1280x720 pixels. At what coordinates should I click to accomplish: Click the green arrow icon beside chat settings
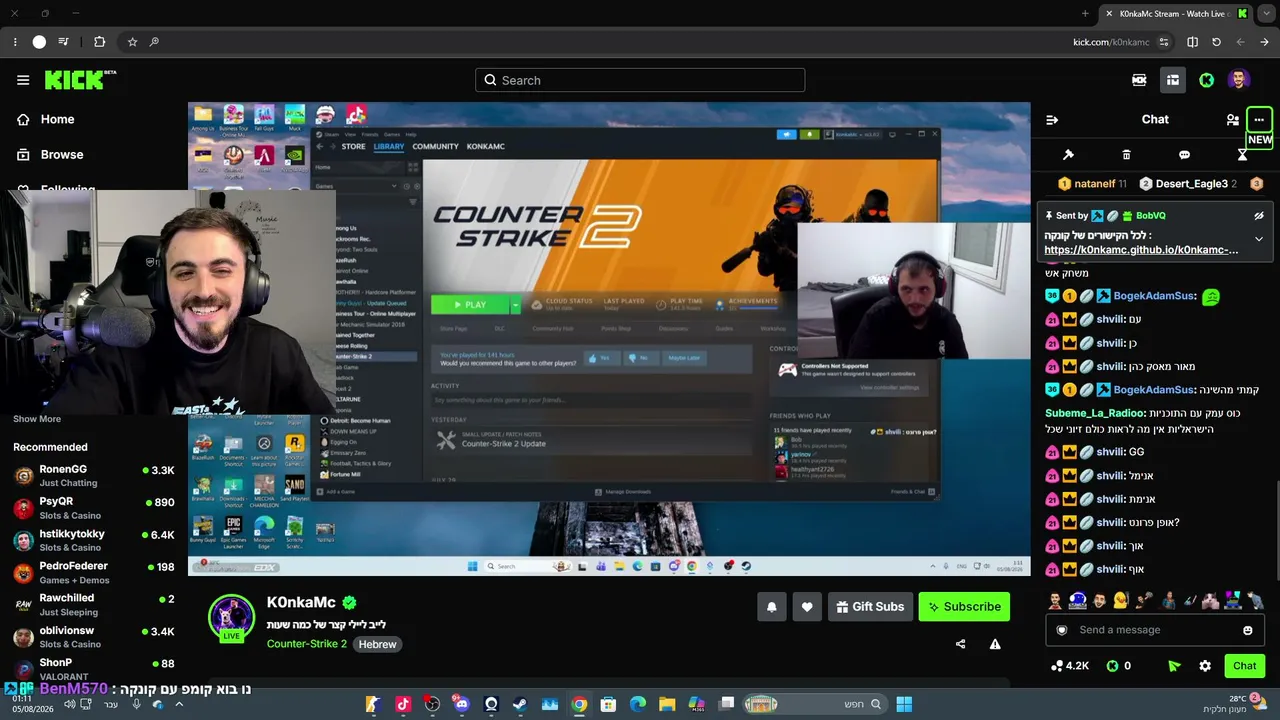pyautogui.click(x=1174, y=666)
